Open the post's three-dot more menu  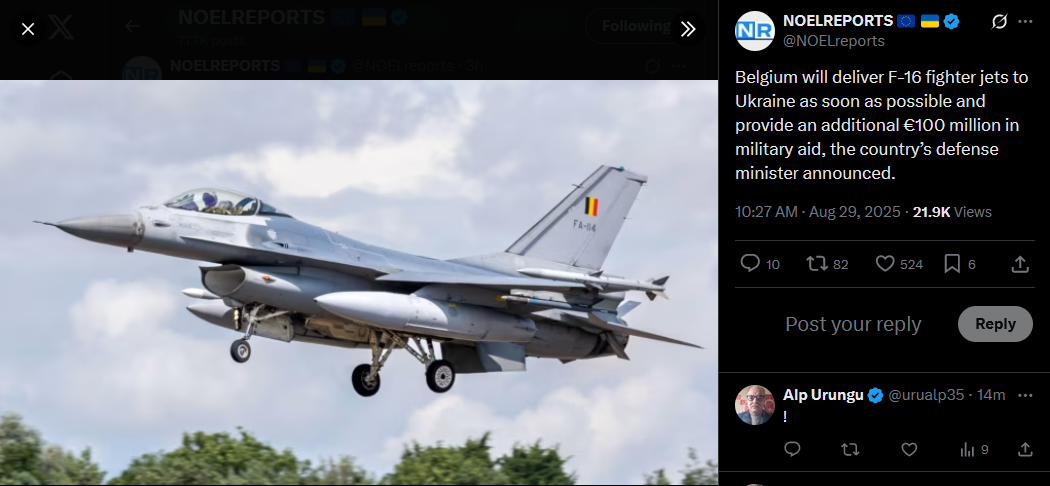click(1025, 22)
